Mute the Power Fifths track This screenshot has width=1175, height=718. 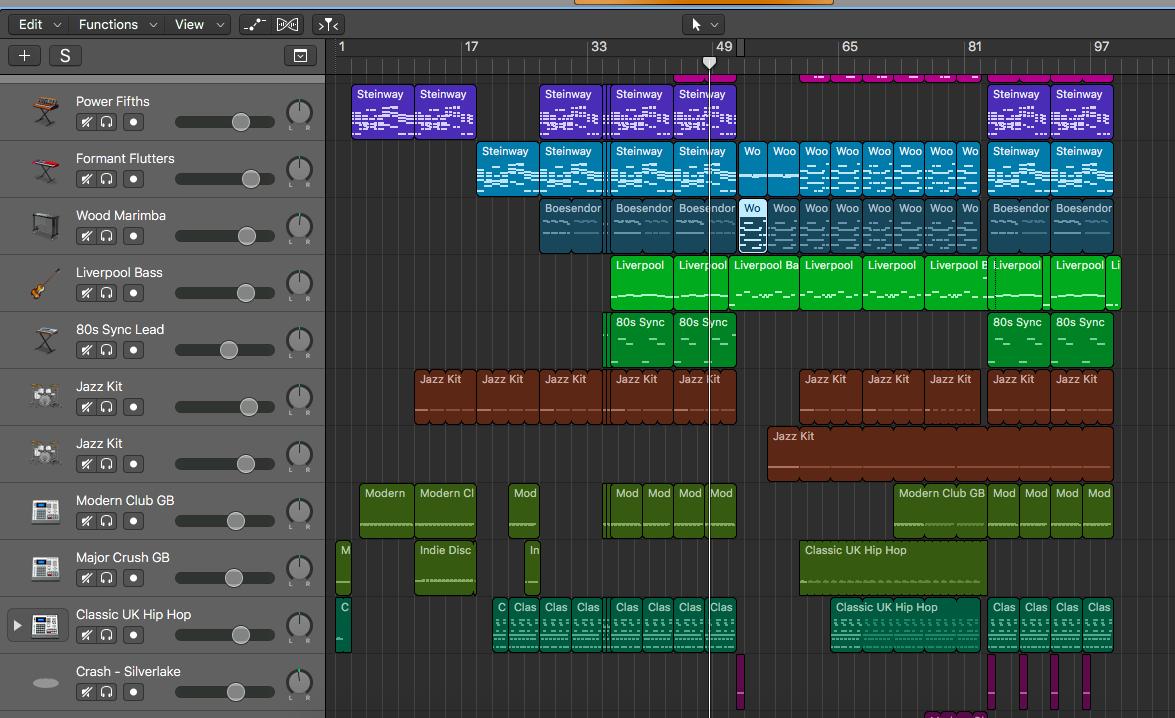[x=87, y=122]
